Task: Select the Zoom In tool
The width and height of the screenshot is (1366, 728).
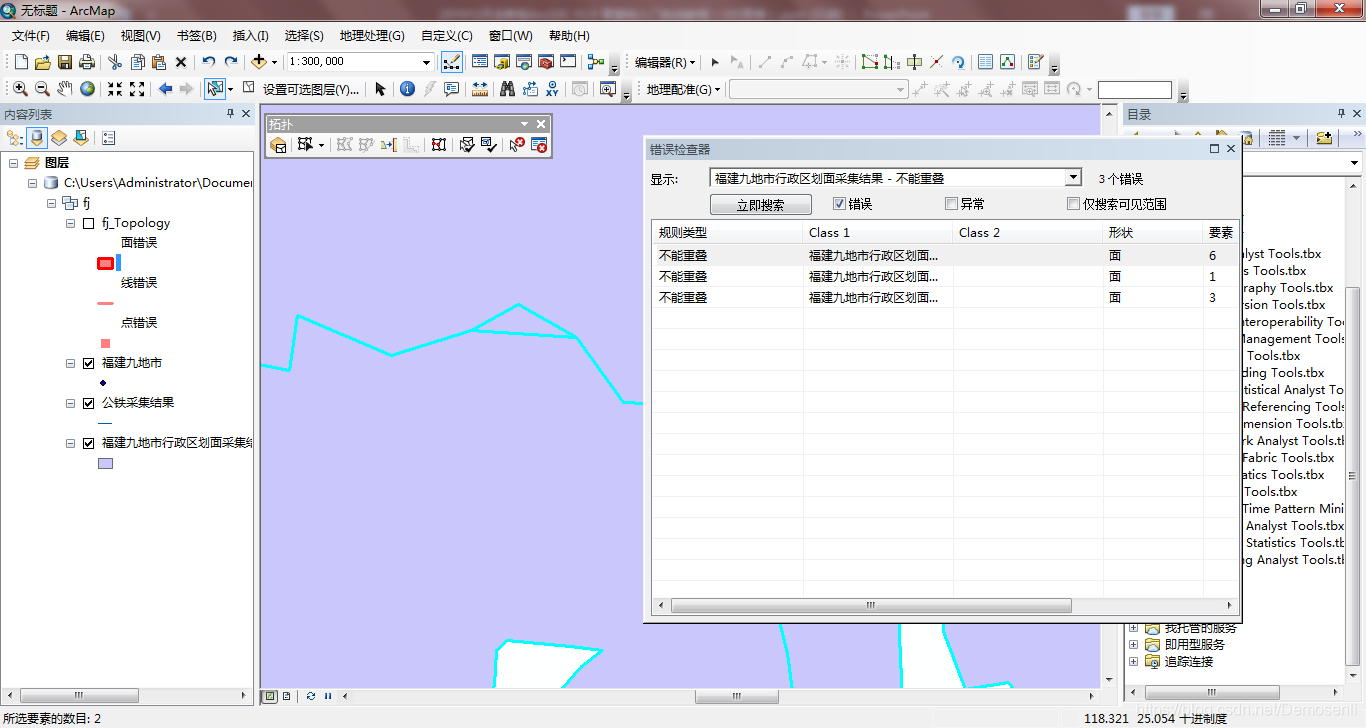Action: pyautogui.click(x=20, y=89)
